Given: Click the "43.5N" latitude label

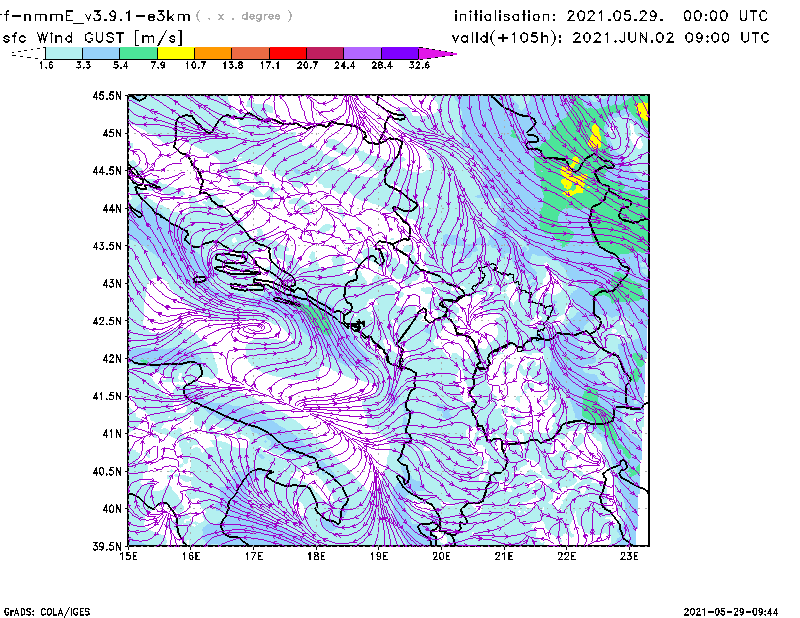Looking at the screenshot, I should pyautogui.click(x=107, y=246).
